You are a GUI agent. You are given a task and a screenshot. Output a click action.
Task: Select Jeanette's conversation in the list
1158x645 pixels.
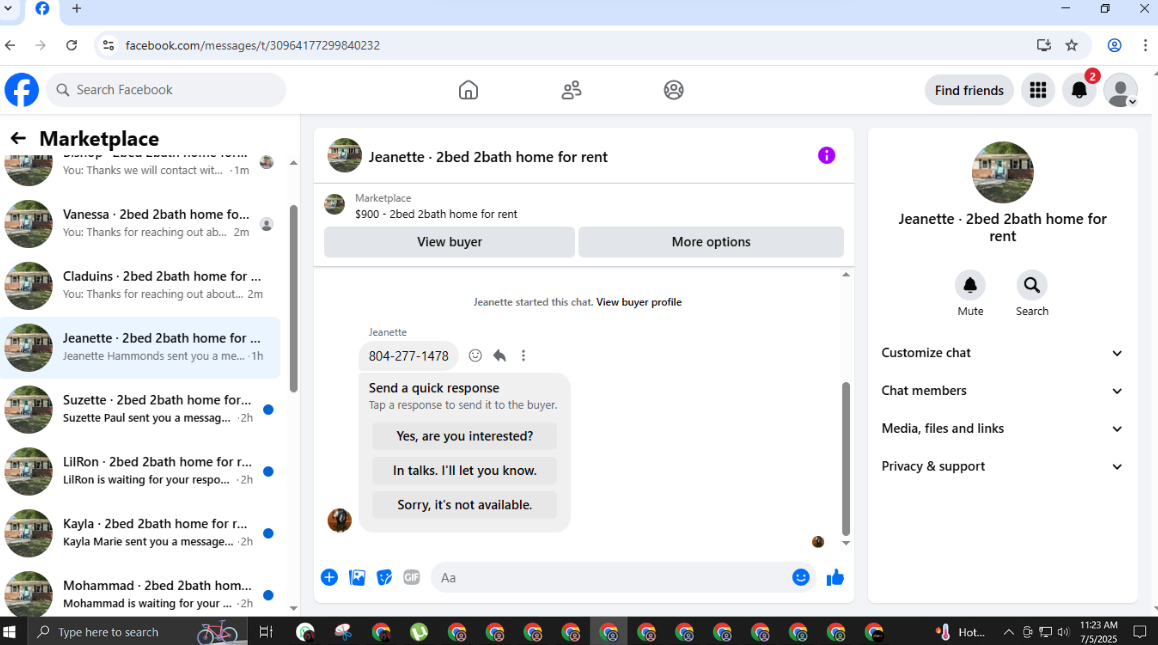click(140, 347)
